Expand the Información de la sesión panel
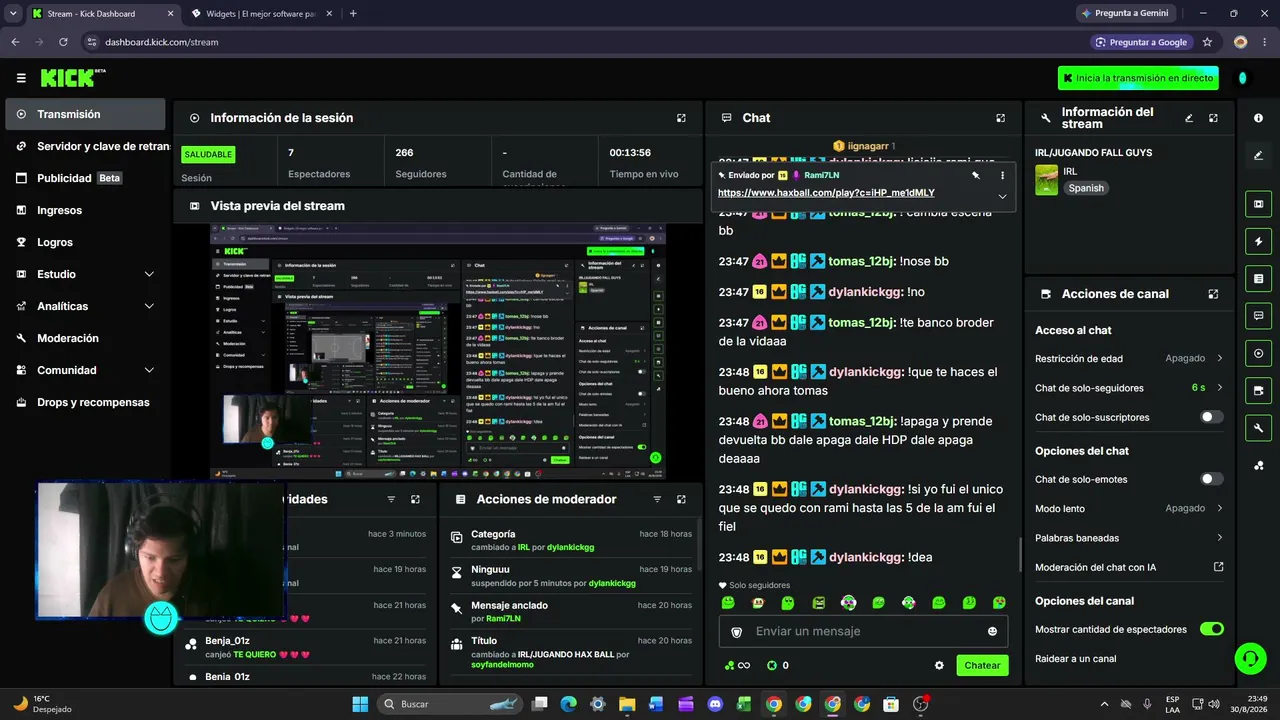 pos(681,118)
